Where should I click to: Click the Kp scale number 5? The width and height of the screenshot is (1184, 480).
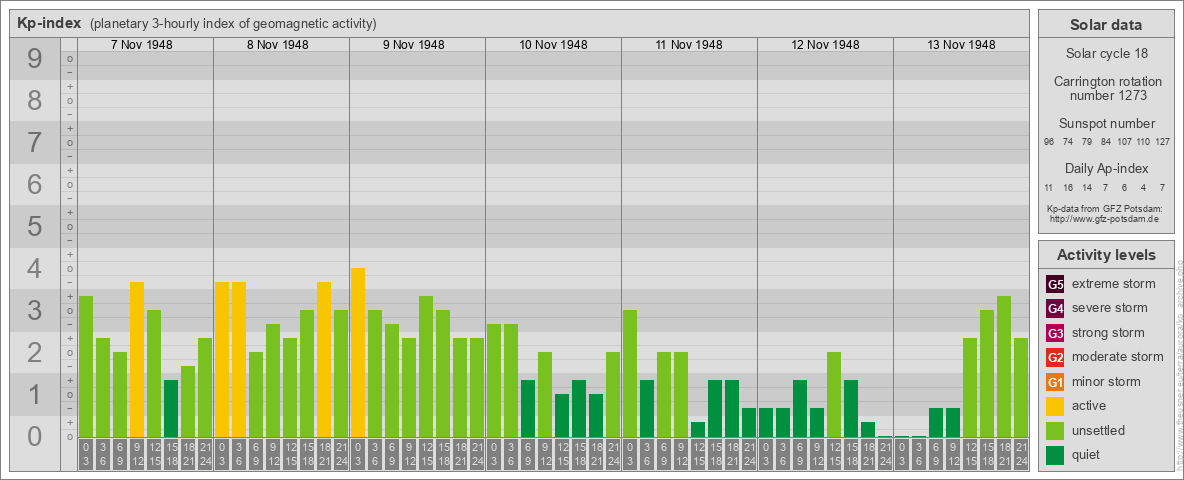(x=34, y=226)
